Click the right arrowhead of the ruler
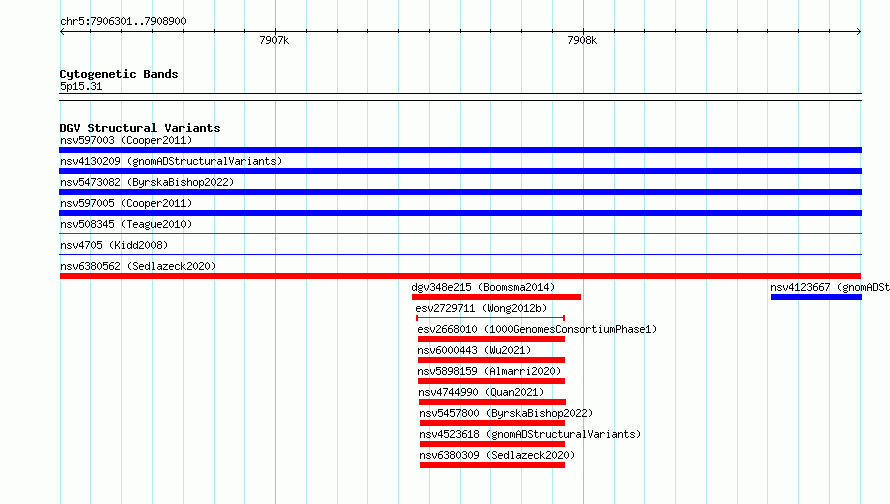Image resolution: width=890 pixels, height=504 pixels. pos(859,31)
